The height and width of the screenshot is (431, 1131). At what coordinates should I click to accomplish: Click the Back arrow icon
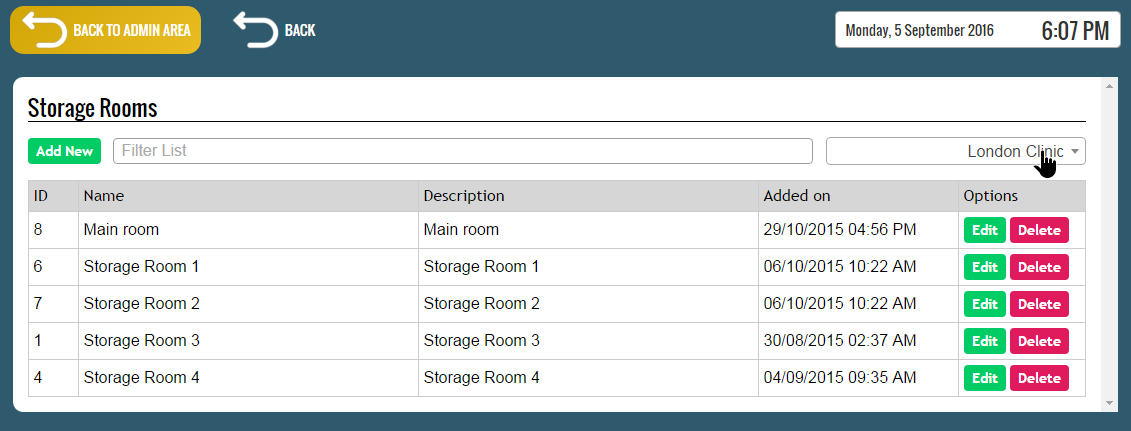[255, 29]
